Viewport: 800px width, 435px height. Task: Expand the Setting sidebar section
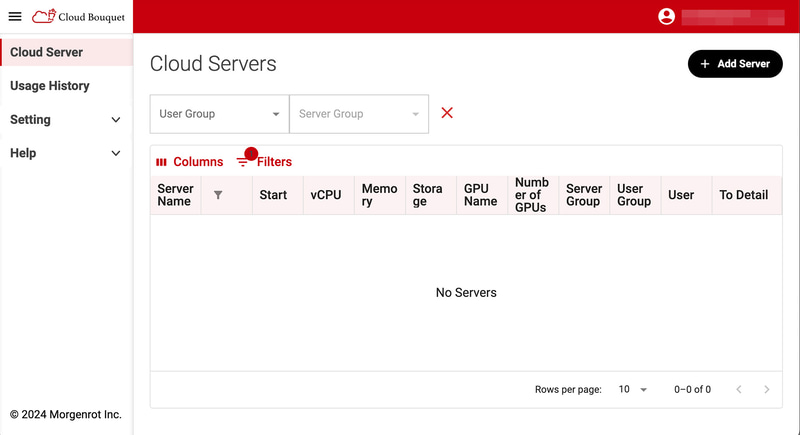(x=66, y=119)
